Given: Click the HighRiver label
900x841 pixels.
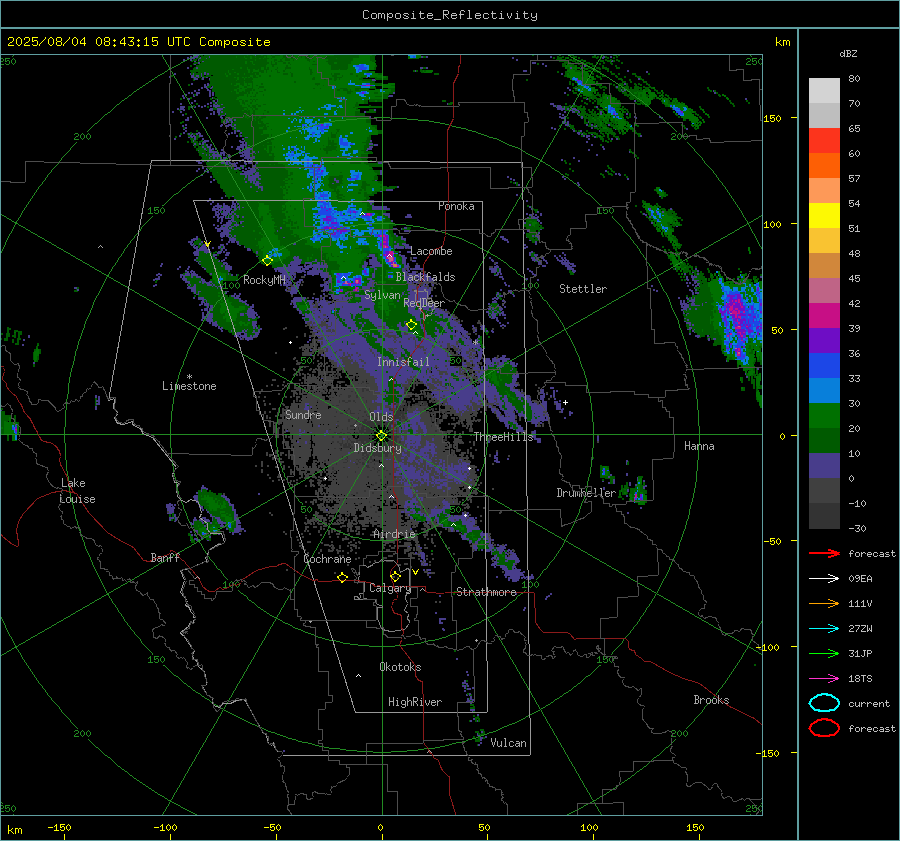Looking at the screenshot, I should 415,702.
